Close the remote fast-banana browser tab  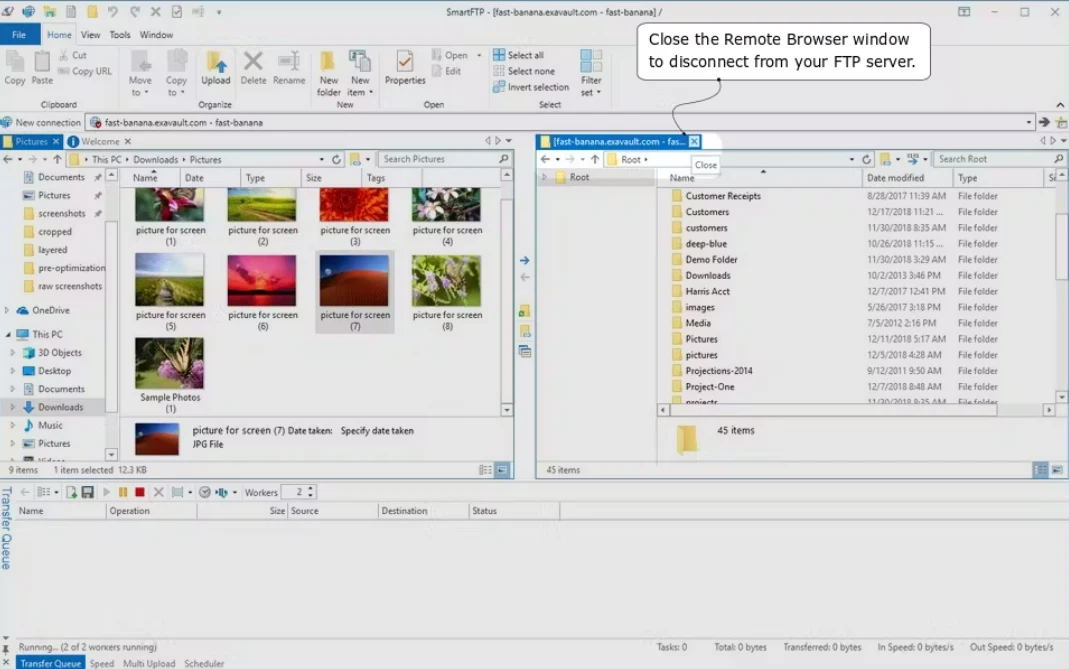693,142
